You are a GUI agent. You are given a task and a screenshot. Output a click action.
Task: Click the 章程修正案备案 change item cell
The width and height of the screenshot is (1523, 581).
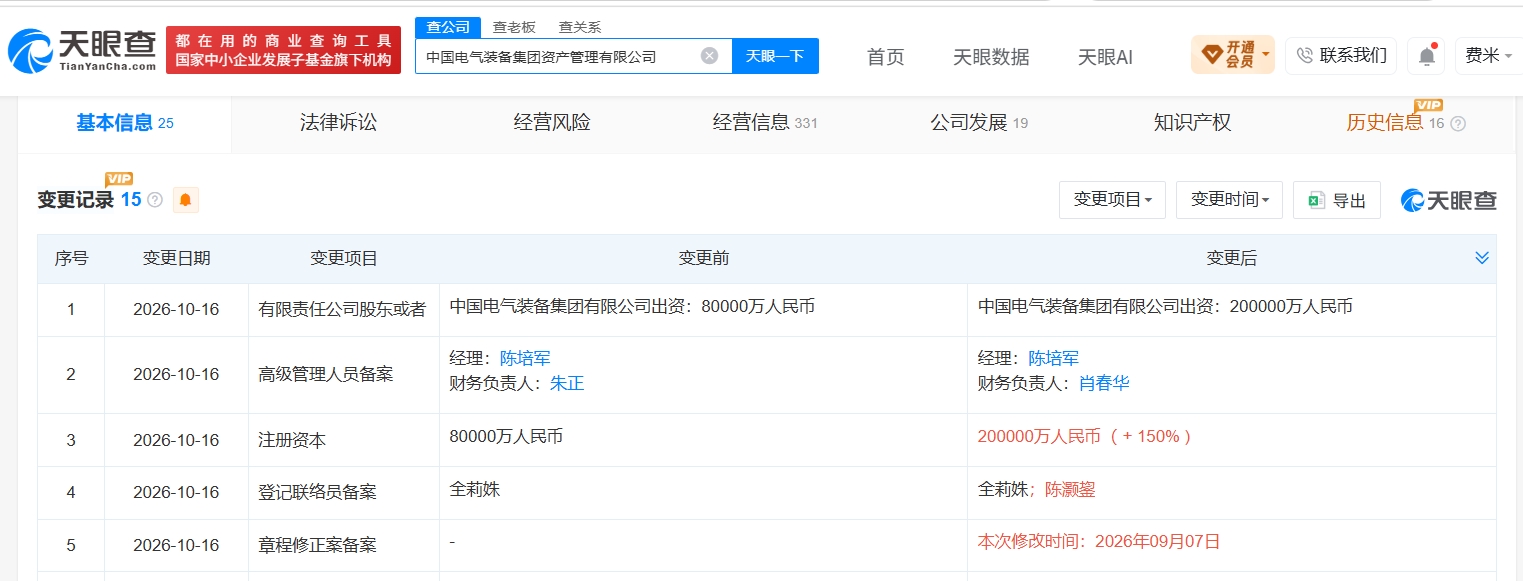pyautogui.click(x=344, y=546)
